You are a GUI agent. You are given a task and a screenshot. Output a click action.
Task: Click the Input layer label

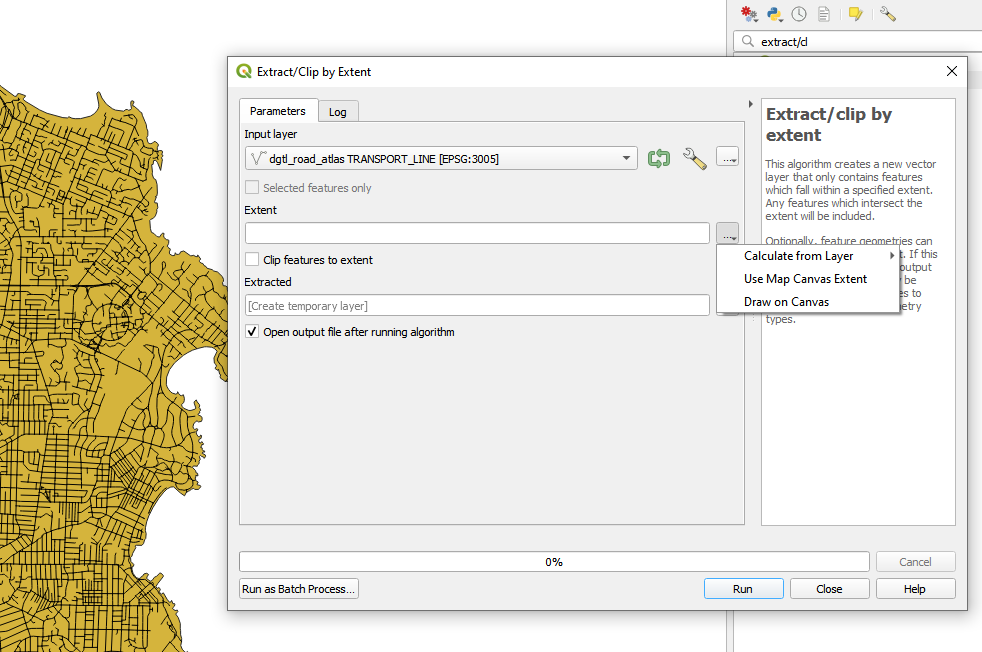point(271,134)
